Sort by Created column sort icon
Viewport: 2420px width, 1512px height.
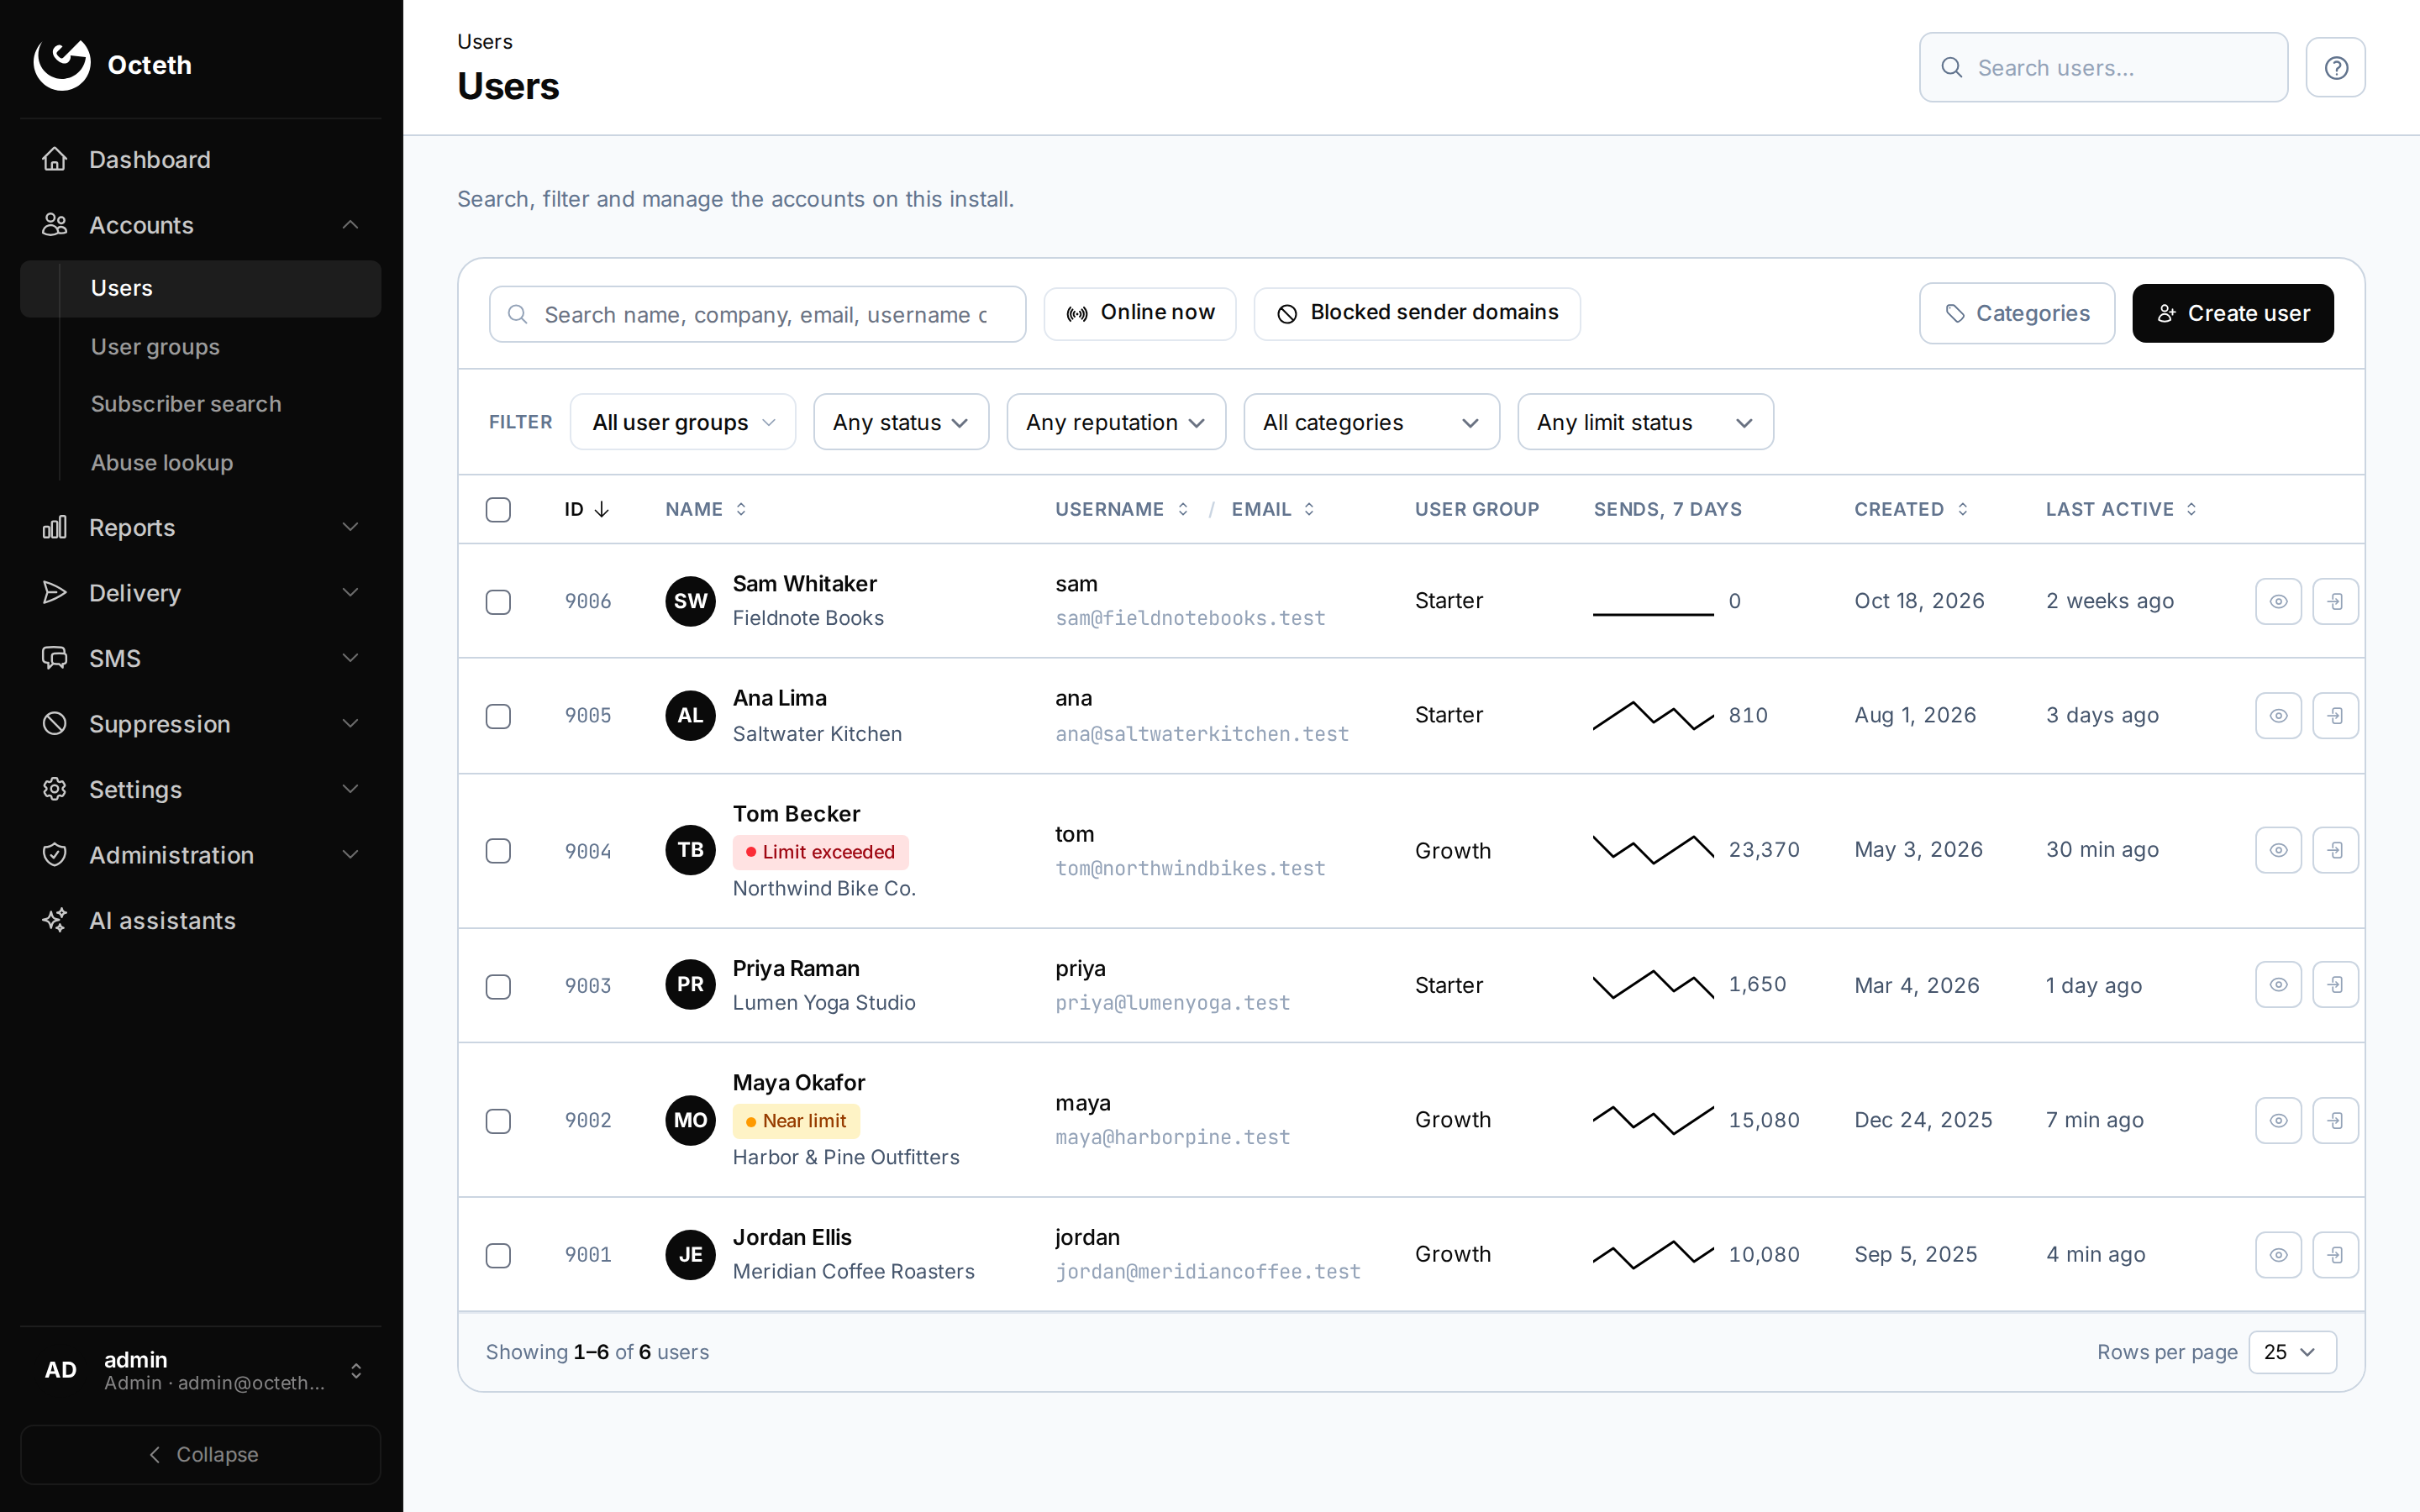pos(1963,509)
